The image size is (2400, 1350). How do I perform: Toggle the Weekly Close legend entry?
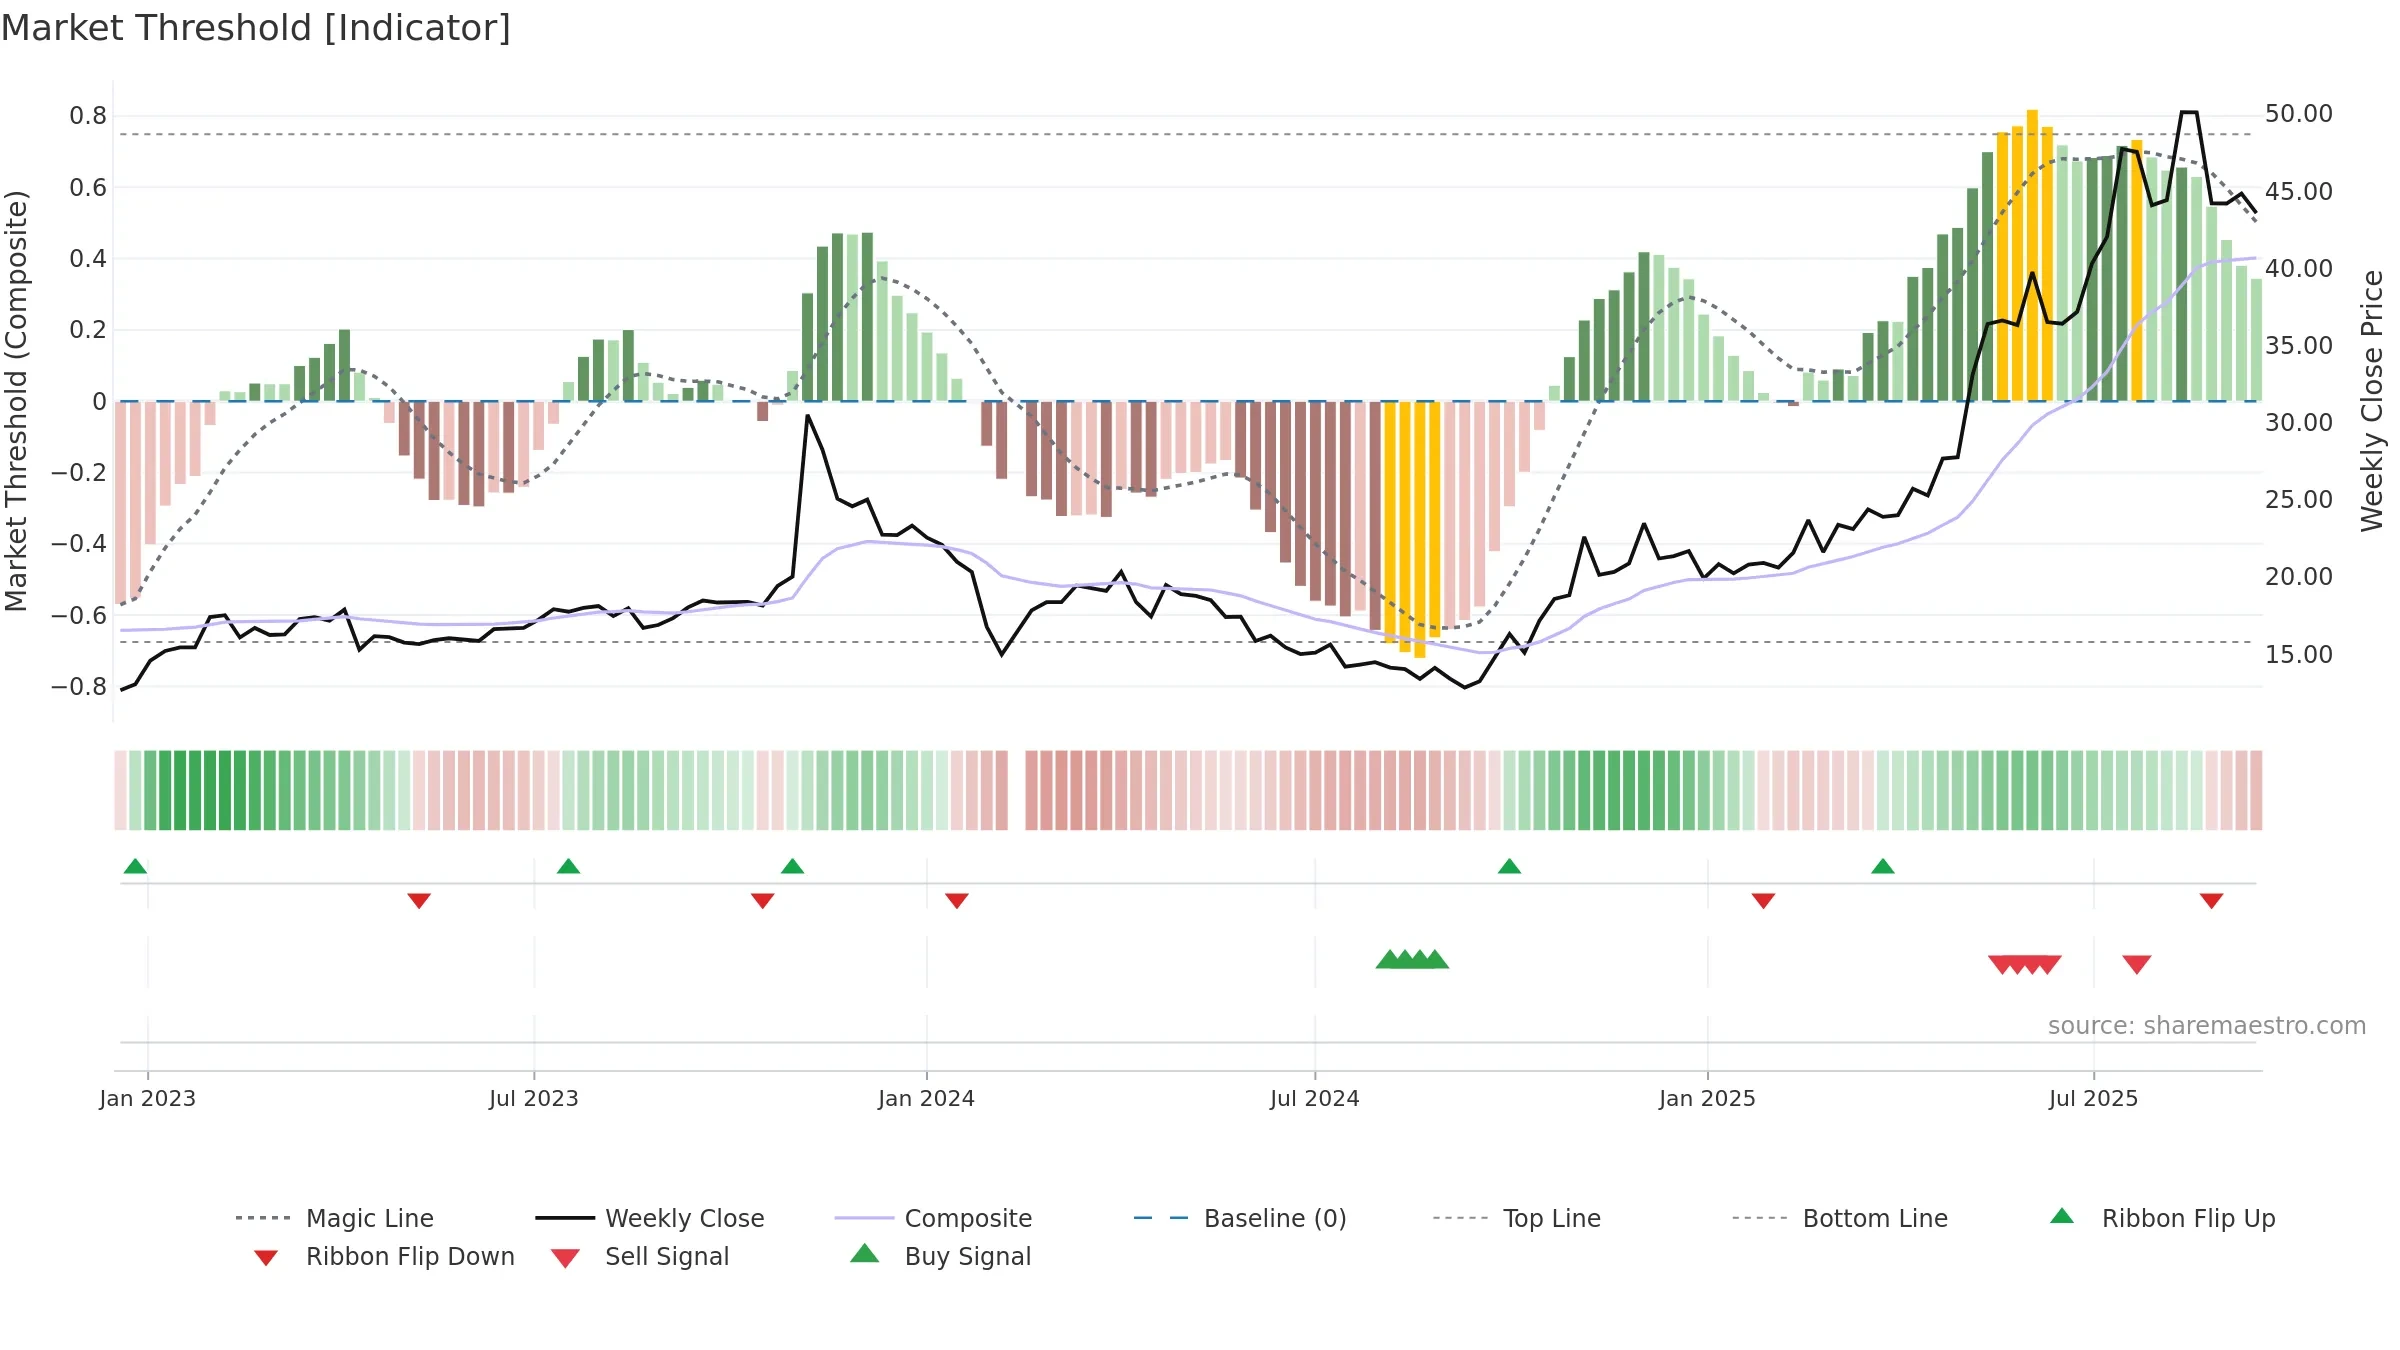point(650,1218)
